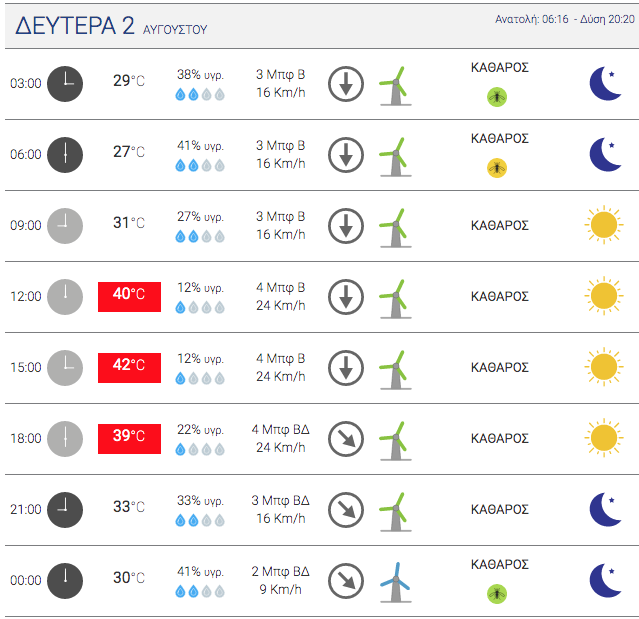Click the mosquito icon in 03:00 row

497,96
